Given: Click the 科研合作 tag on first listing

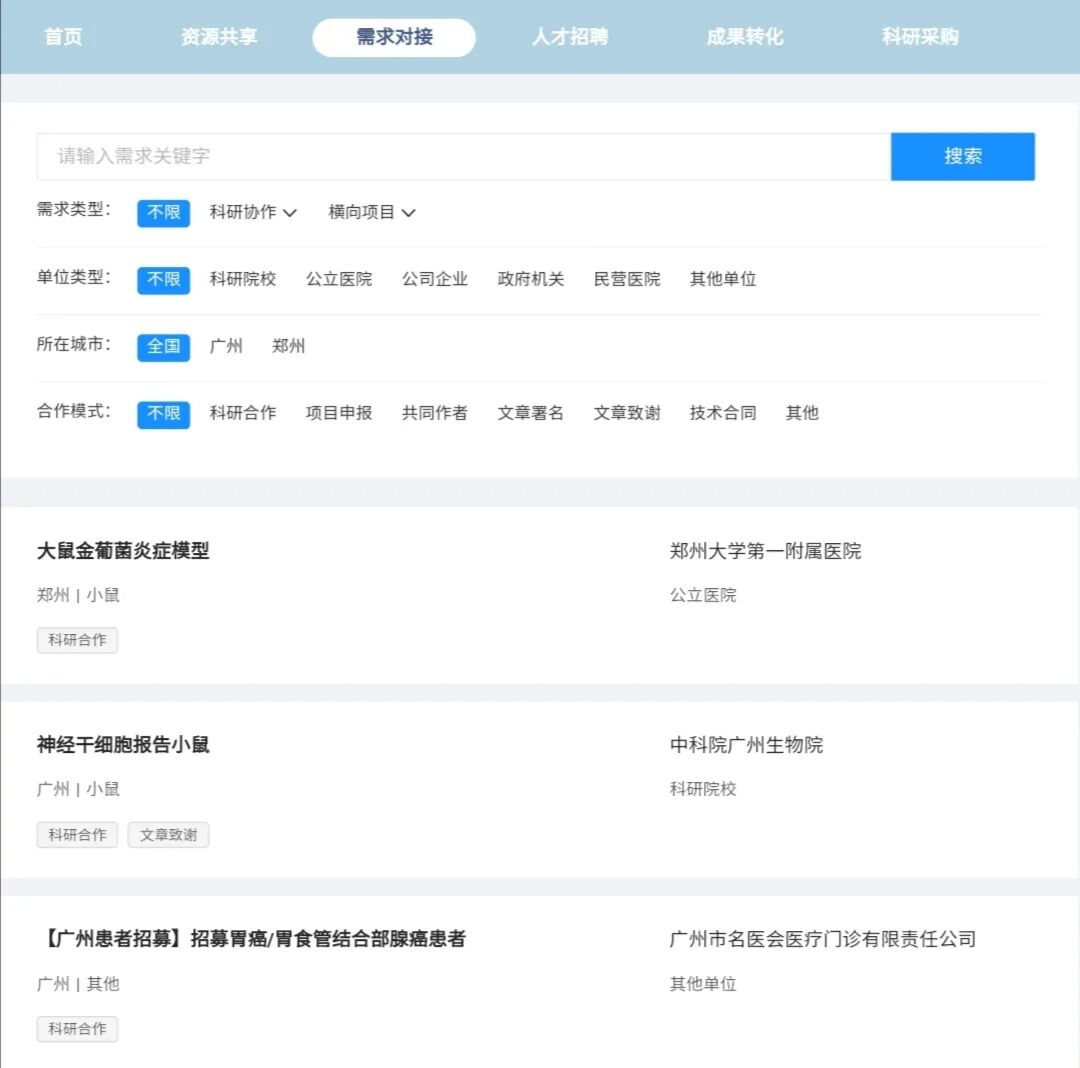Looking at the screenshot, I should (x=77, y=640).
